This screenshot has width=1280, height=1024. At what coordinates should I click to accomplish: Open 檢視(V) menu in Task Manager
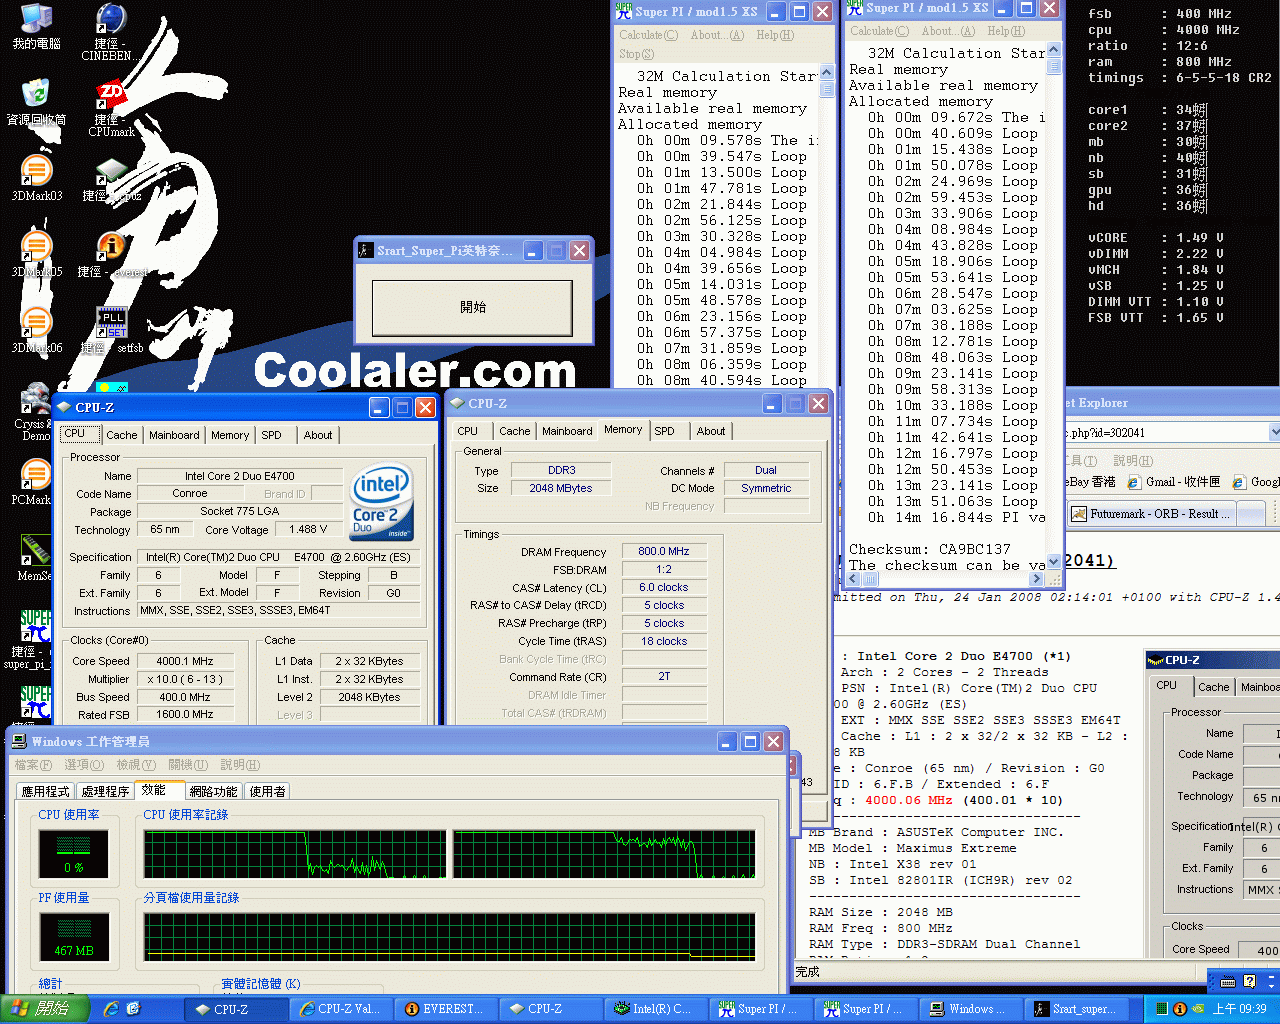tap(136, 765)
